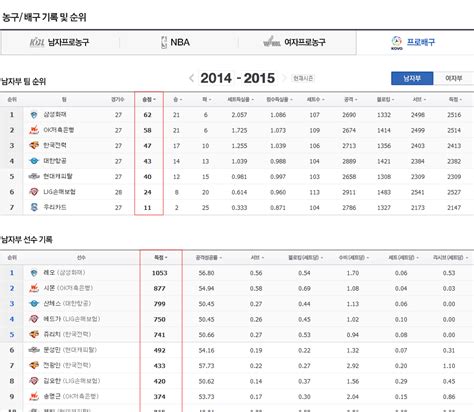Open the NBA tab
Image resolution: width=474 pixels, height=412 pixels.
click(x=179, y=42)
